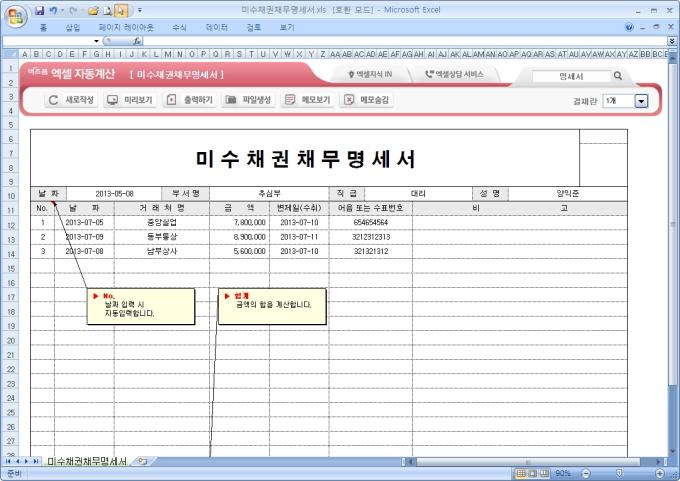This screenshot has height=481, width=680.
Task: Click the Print Preview icon in quick access
Action: [x=108, y=10]
